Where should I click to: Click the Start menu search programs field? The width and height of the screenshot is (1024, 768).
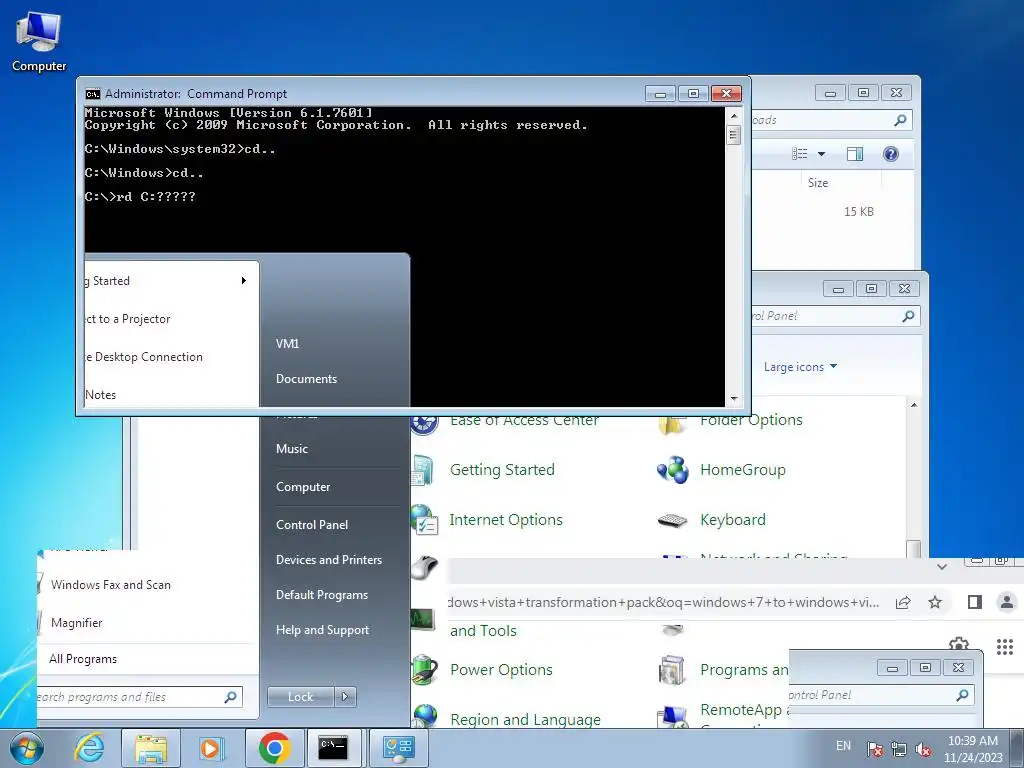click(x=140, y=697)
